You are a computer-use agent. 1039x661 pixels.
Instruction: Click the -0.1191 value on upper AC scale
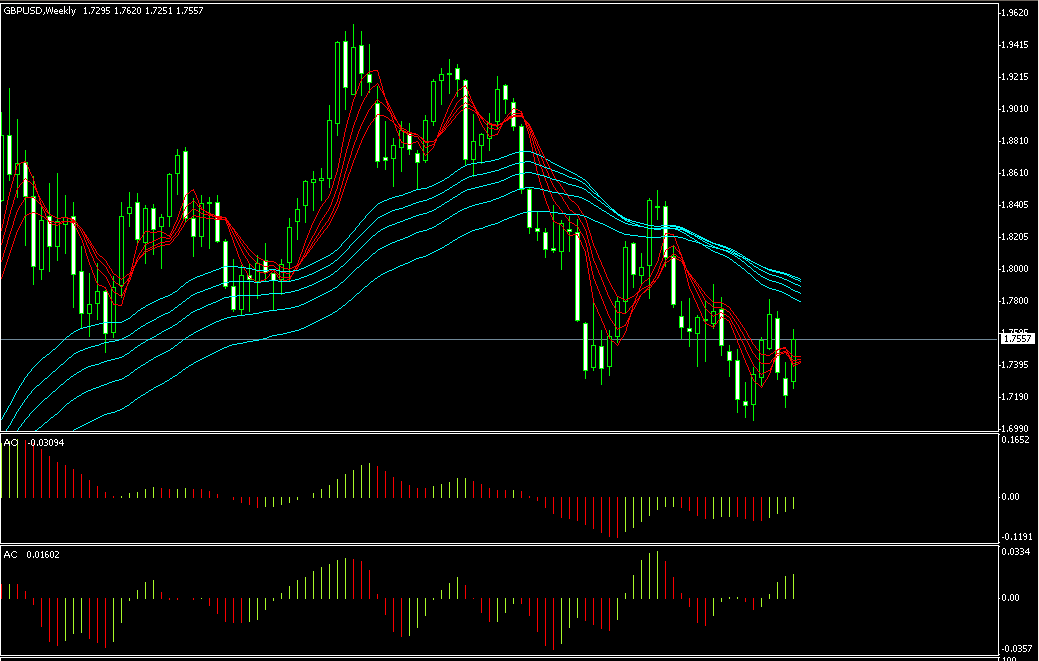[x=1015, y=537]
